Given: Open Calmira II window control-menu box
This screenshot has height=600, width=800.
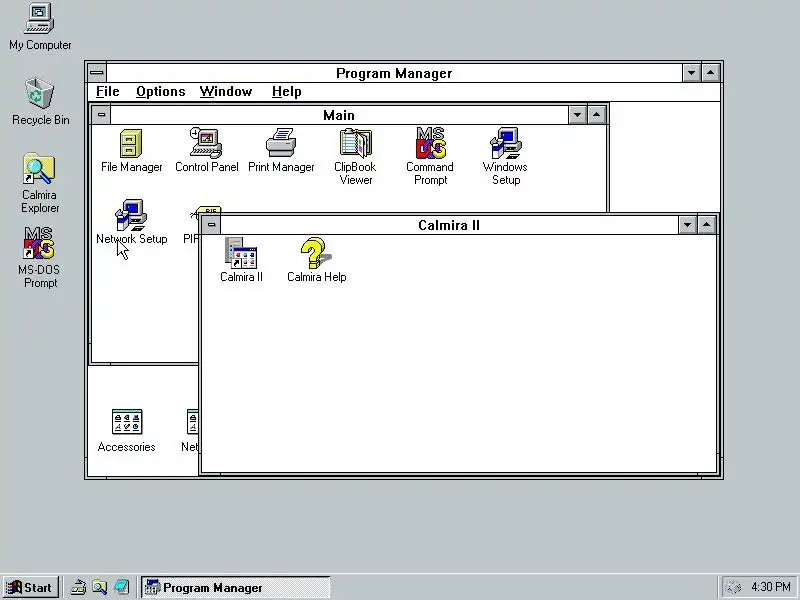Looking at the screenshot, I should pyautogui.click(x=211, y=224).
